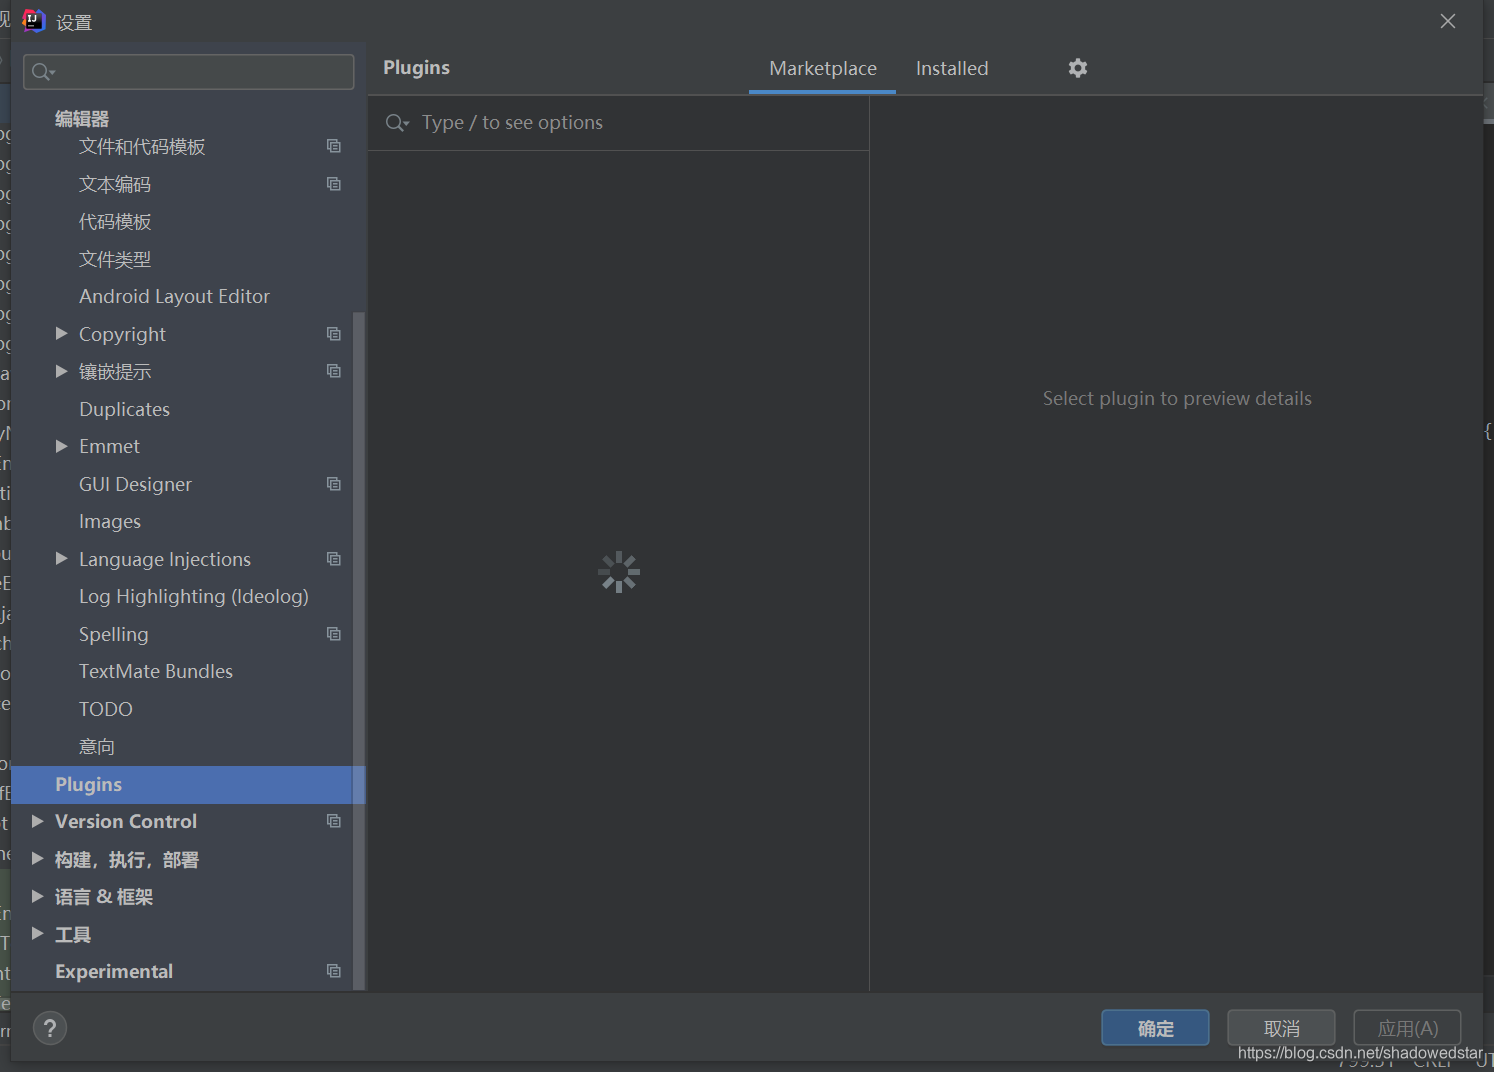The height and width of the screenshot is (1072, 1494).
Task: Select Duplicates in the settings tree
Action: (x=124, y=409)
